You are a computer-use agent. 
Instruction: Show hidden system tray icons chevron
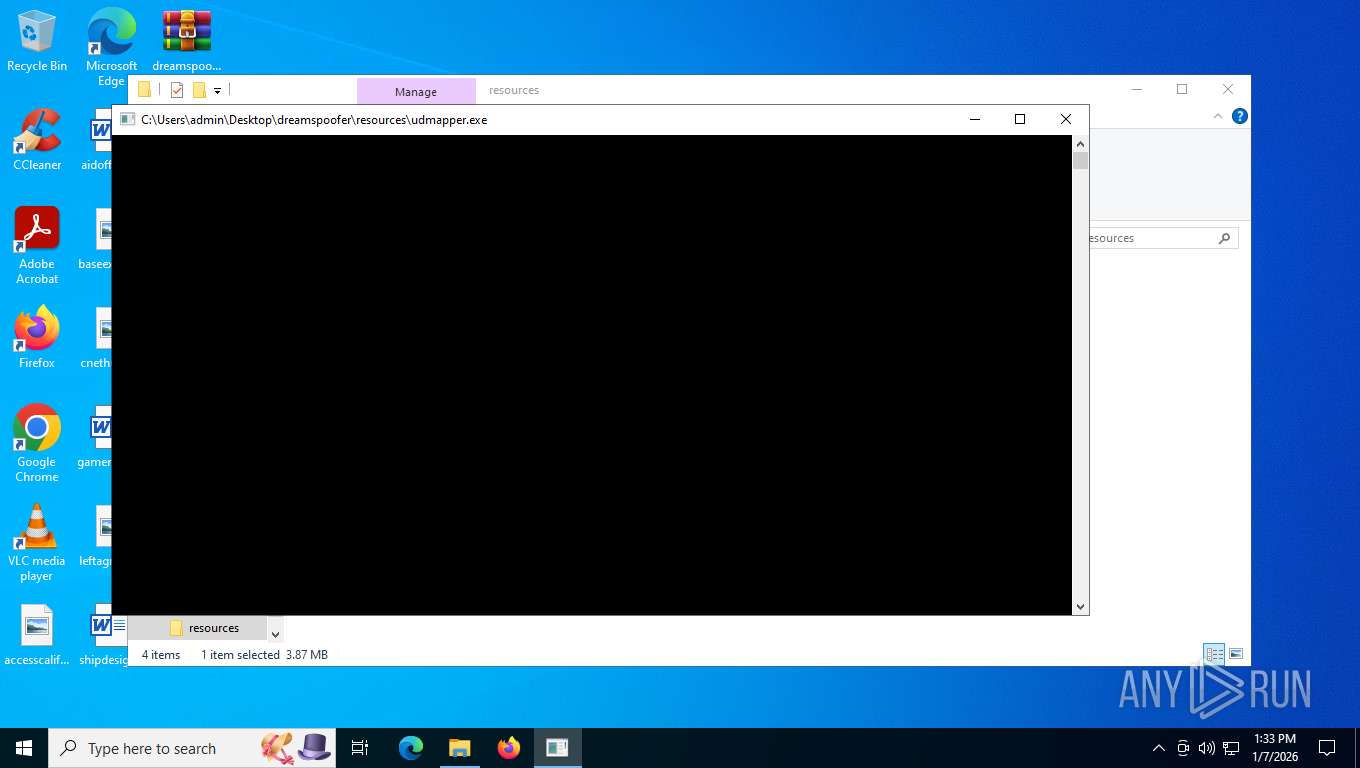pyautogui.click(x=1159, y=748)
